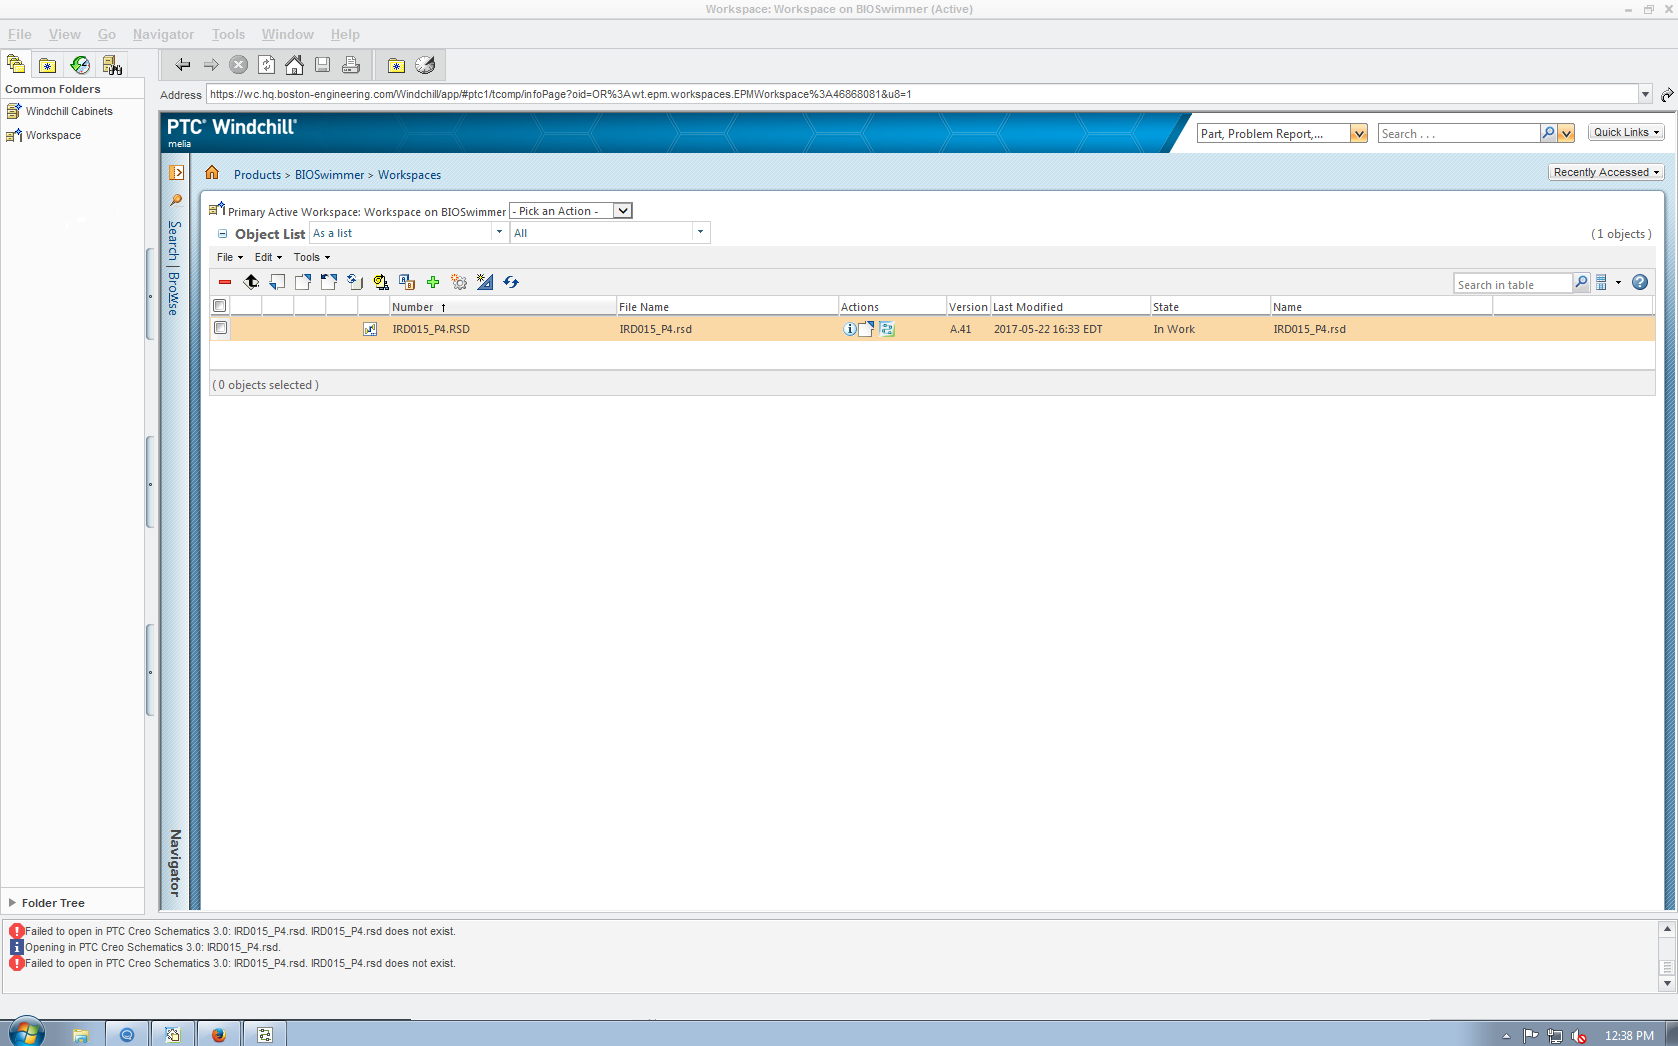Viewport: 1678px width, 1046px height.
Task: Refresh the current browser page
Action: [267, 65]
